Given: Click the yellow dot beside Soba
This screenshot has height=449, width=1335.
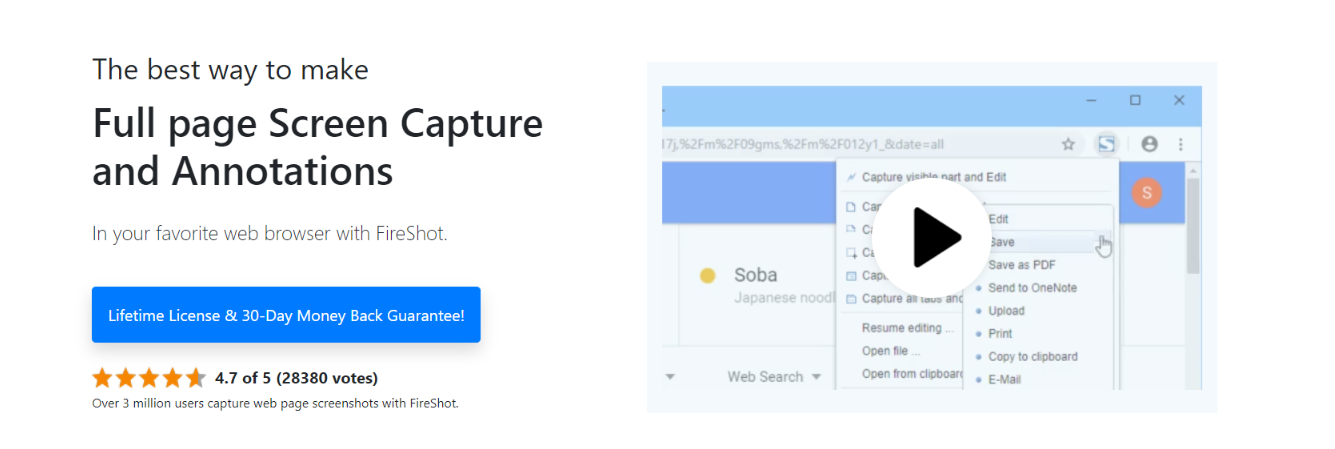Looking at the screenshot, I should pyautogui.click(x=708, y=275).
